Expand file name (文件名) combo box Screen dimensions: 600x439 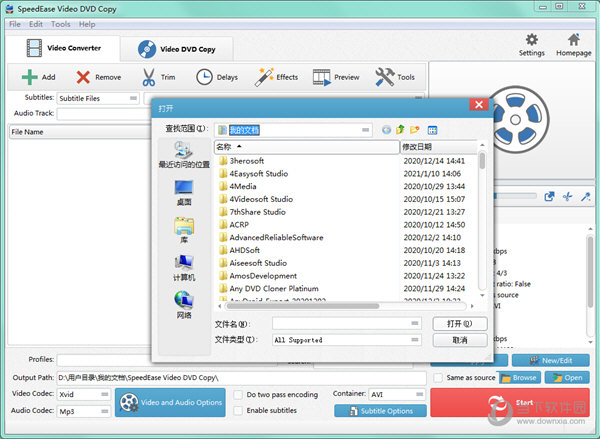coord(415,323)
